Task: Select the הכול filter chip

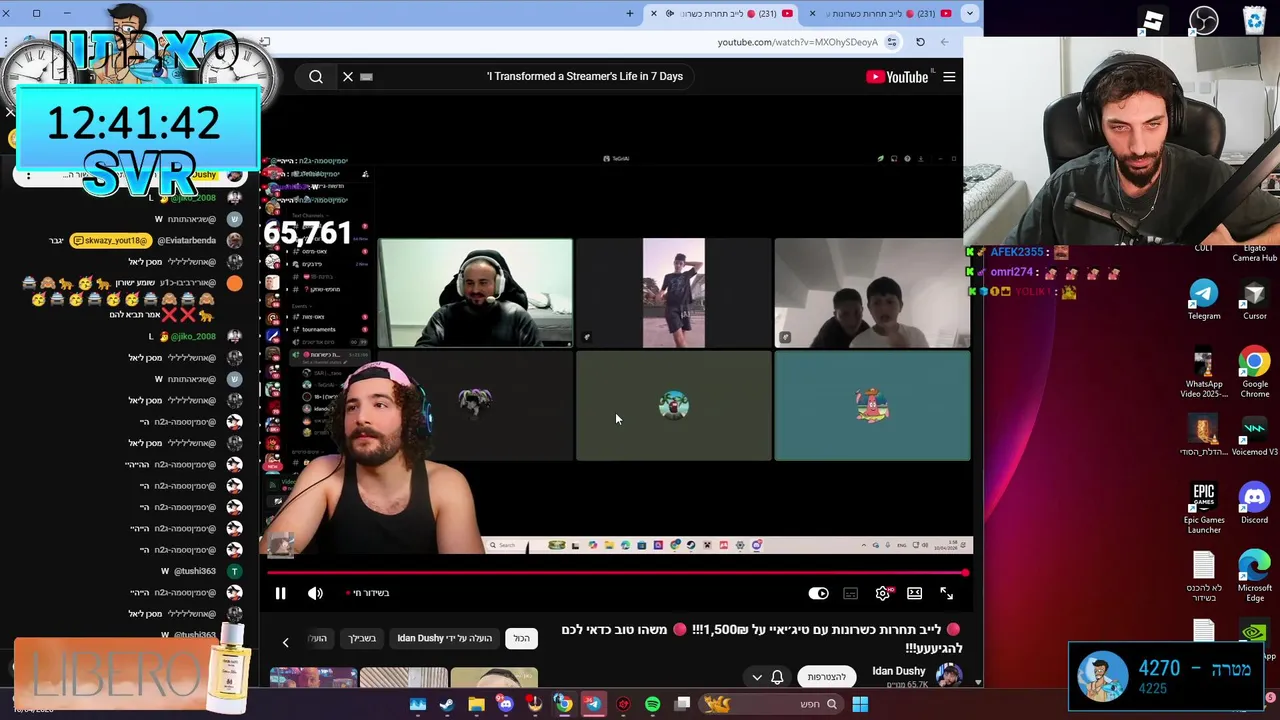Action: coord(521,638)
